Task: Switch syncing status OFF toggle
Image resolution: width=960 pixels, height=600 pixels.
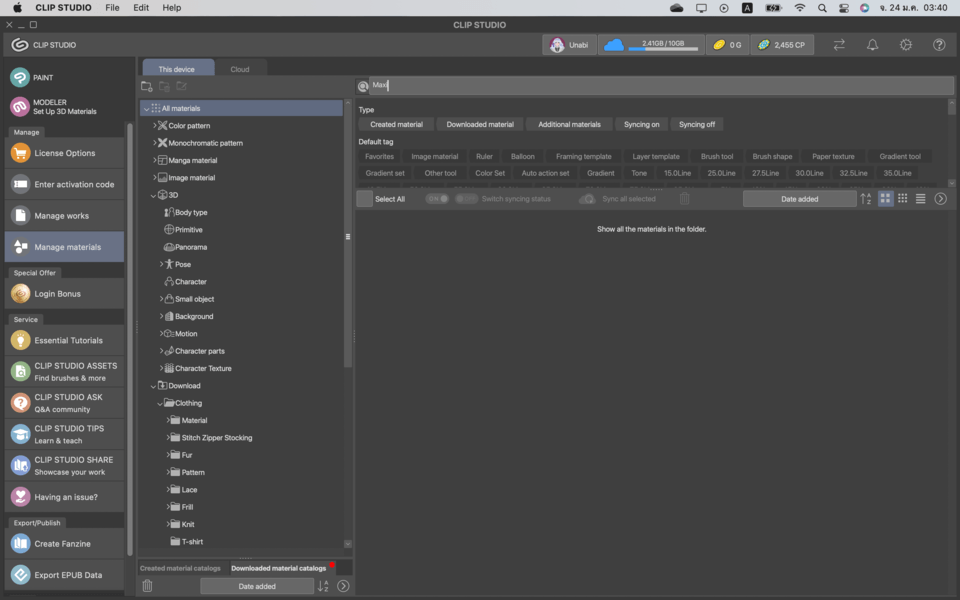Action: 466,198
